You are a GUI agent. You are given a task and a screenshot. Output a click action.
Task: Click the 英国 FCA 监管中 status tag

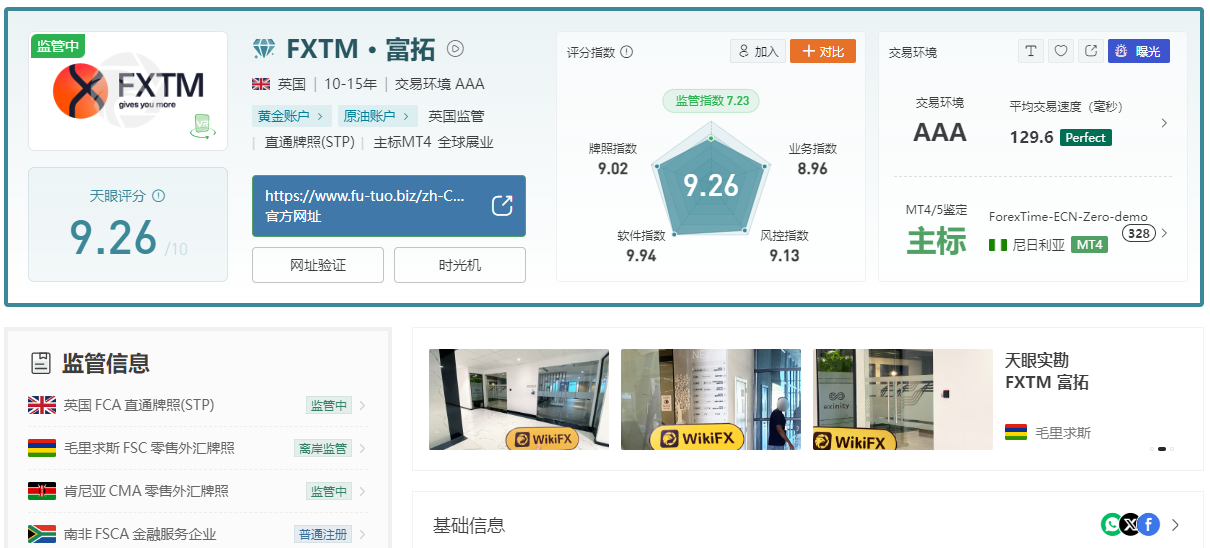tap(329, 405)
